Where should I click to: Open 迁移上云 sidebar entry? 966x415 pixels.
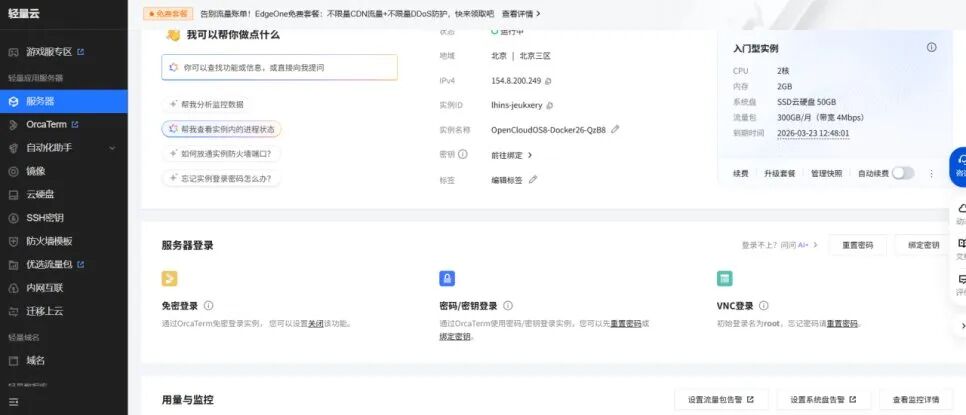[44, 311]
